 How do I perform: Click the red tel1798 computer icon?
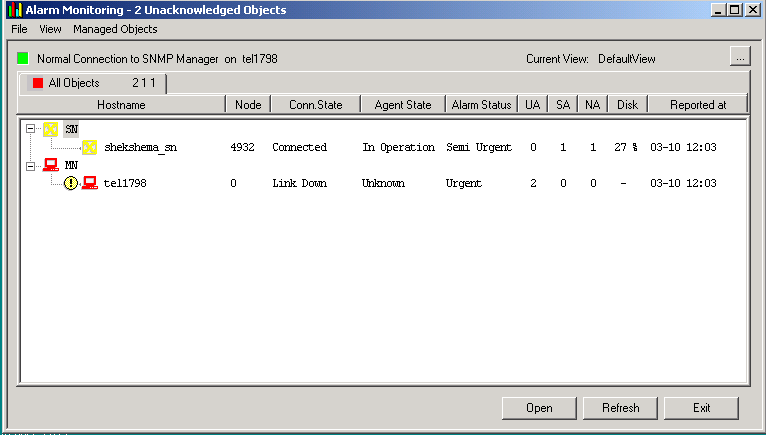pos(90,183)
